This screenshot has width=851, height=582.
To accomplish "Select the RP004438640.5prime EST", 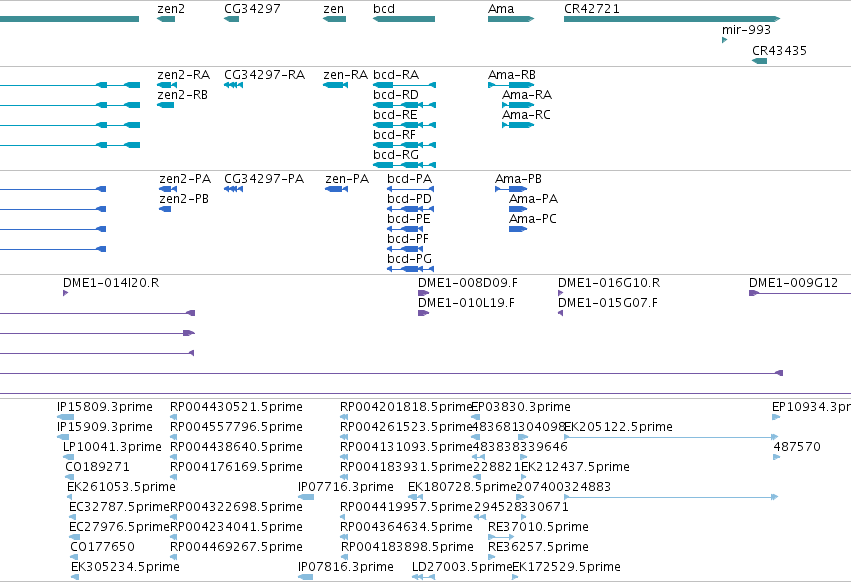I will (174, 457).
